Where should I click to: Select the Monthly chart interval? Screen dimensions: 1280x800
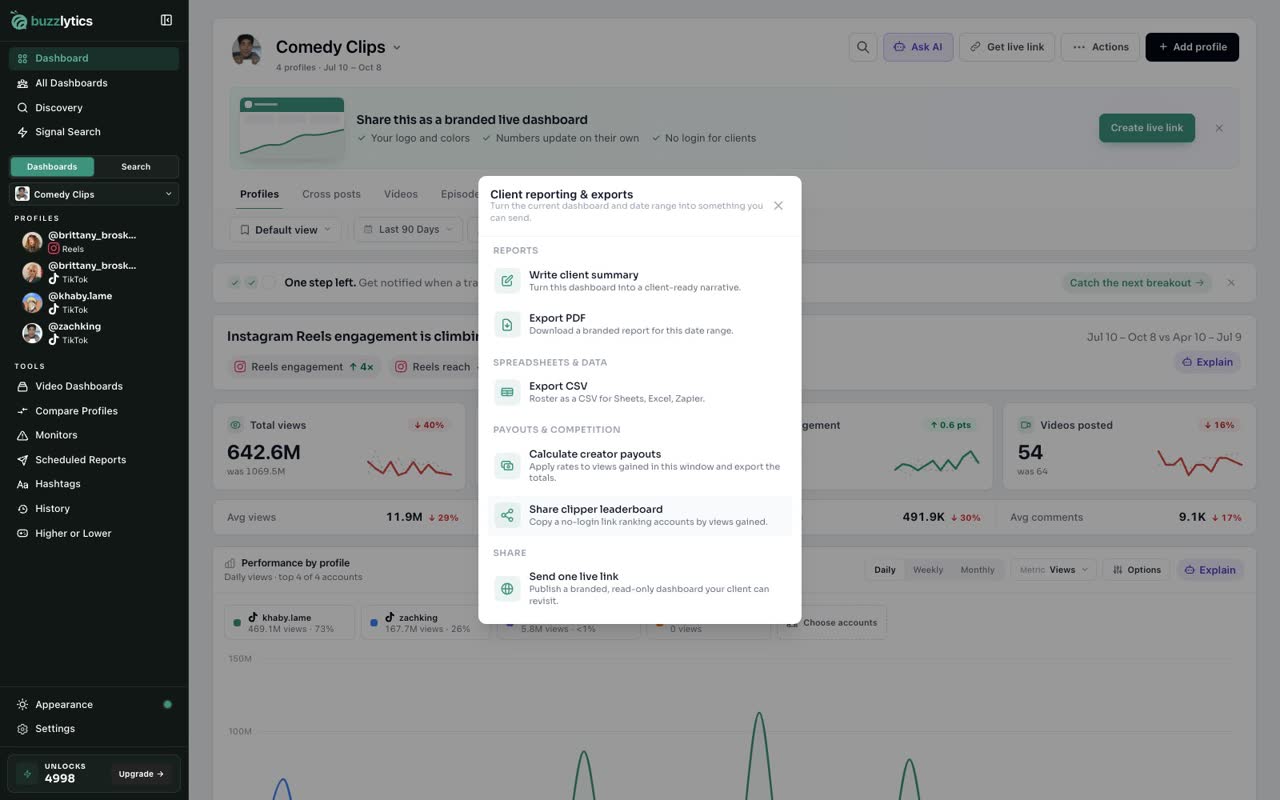coord(977,570)
